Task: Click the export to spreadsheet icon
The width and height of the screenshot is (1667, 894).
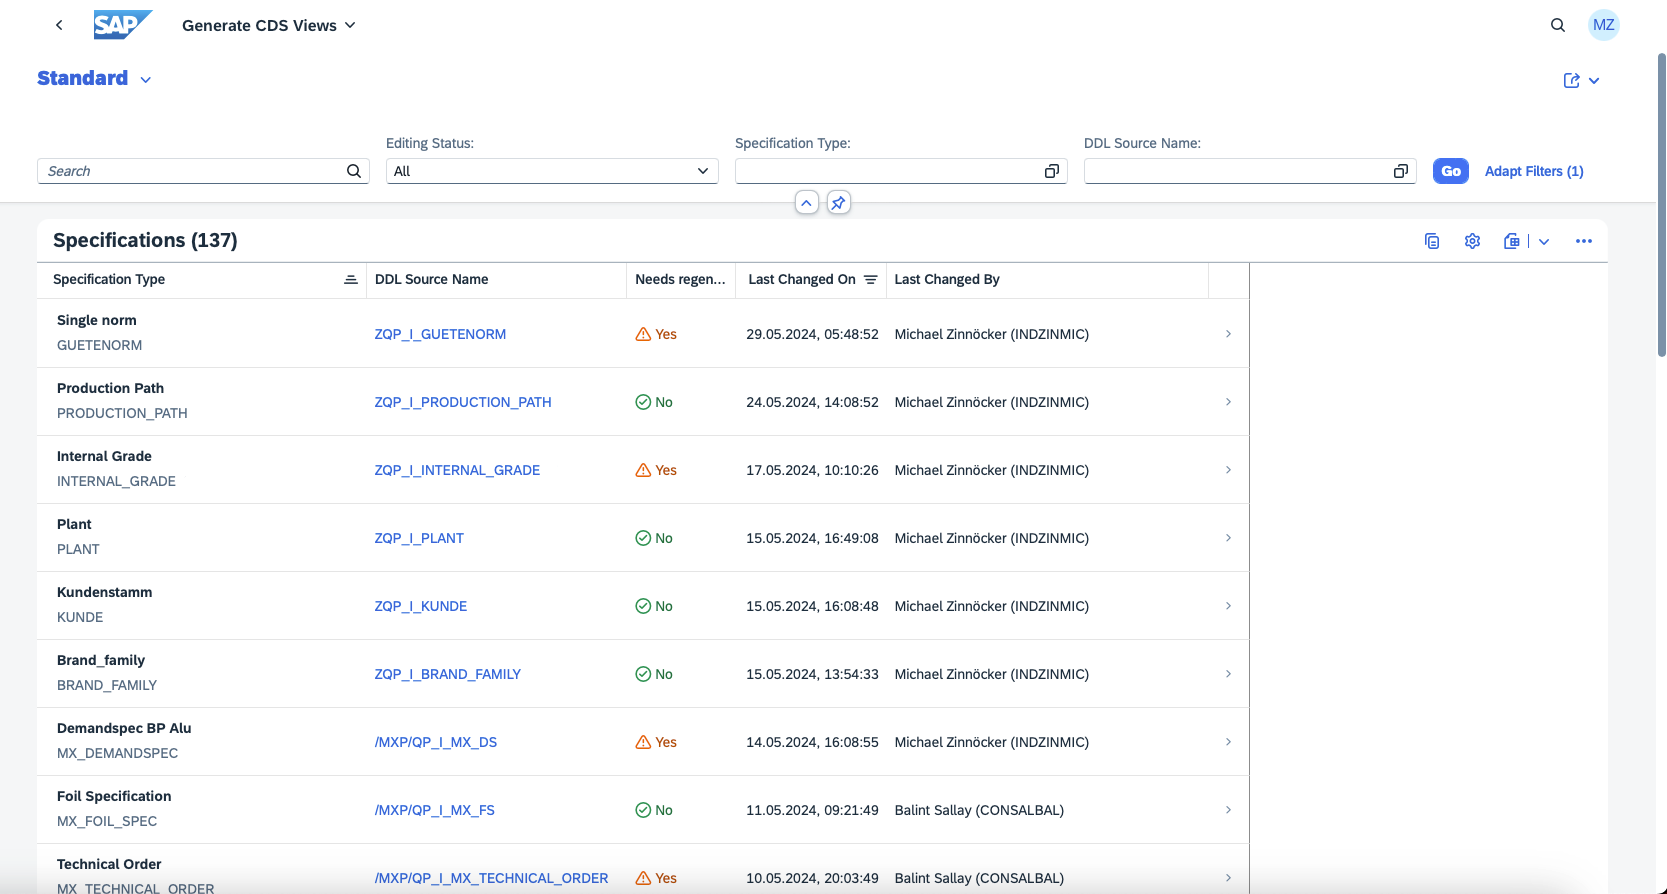Action: coord(1512,241)
